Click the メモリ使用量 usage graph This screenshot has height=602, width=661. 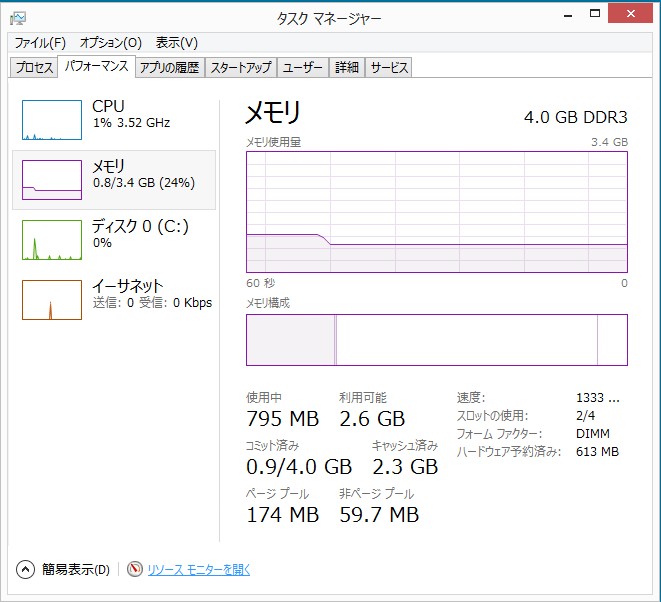[437, 212]
